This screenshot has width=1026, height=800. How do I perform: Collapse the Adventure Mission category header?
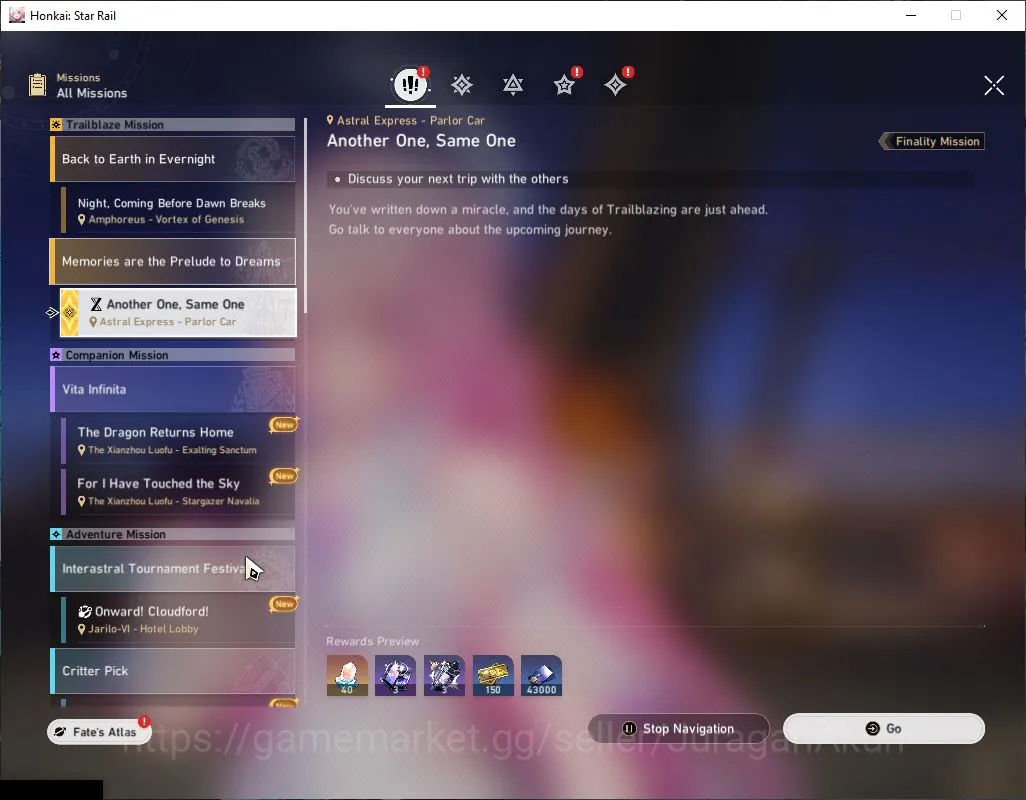173,534
